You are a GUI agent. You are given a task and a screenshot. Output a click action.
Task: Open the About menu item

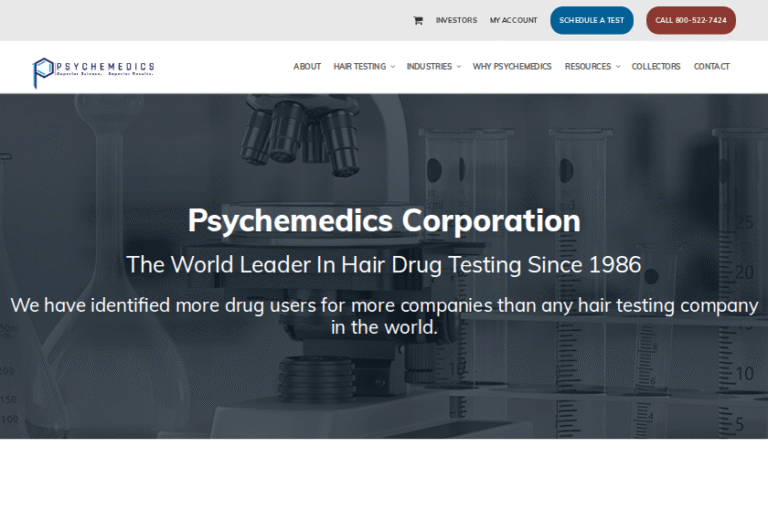tap(307, 67)
